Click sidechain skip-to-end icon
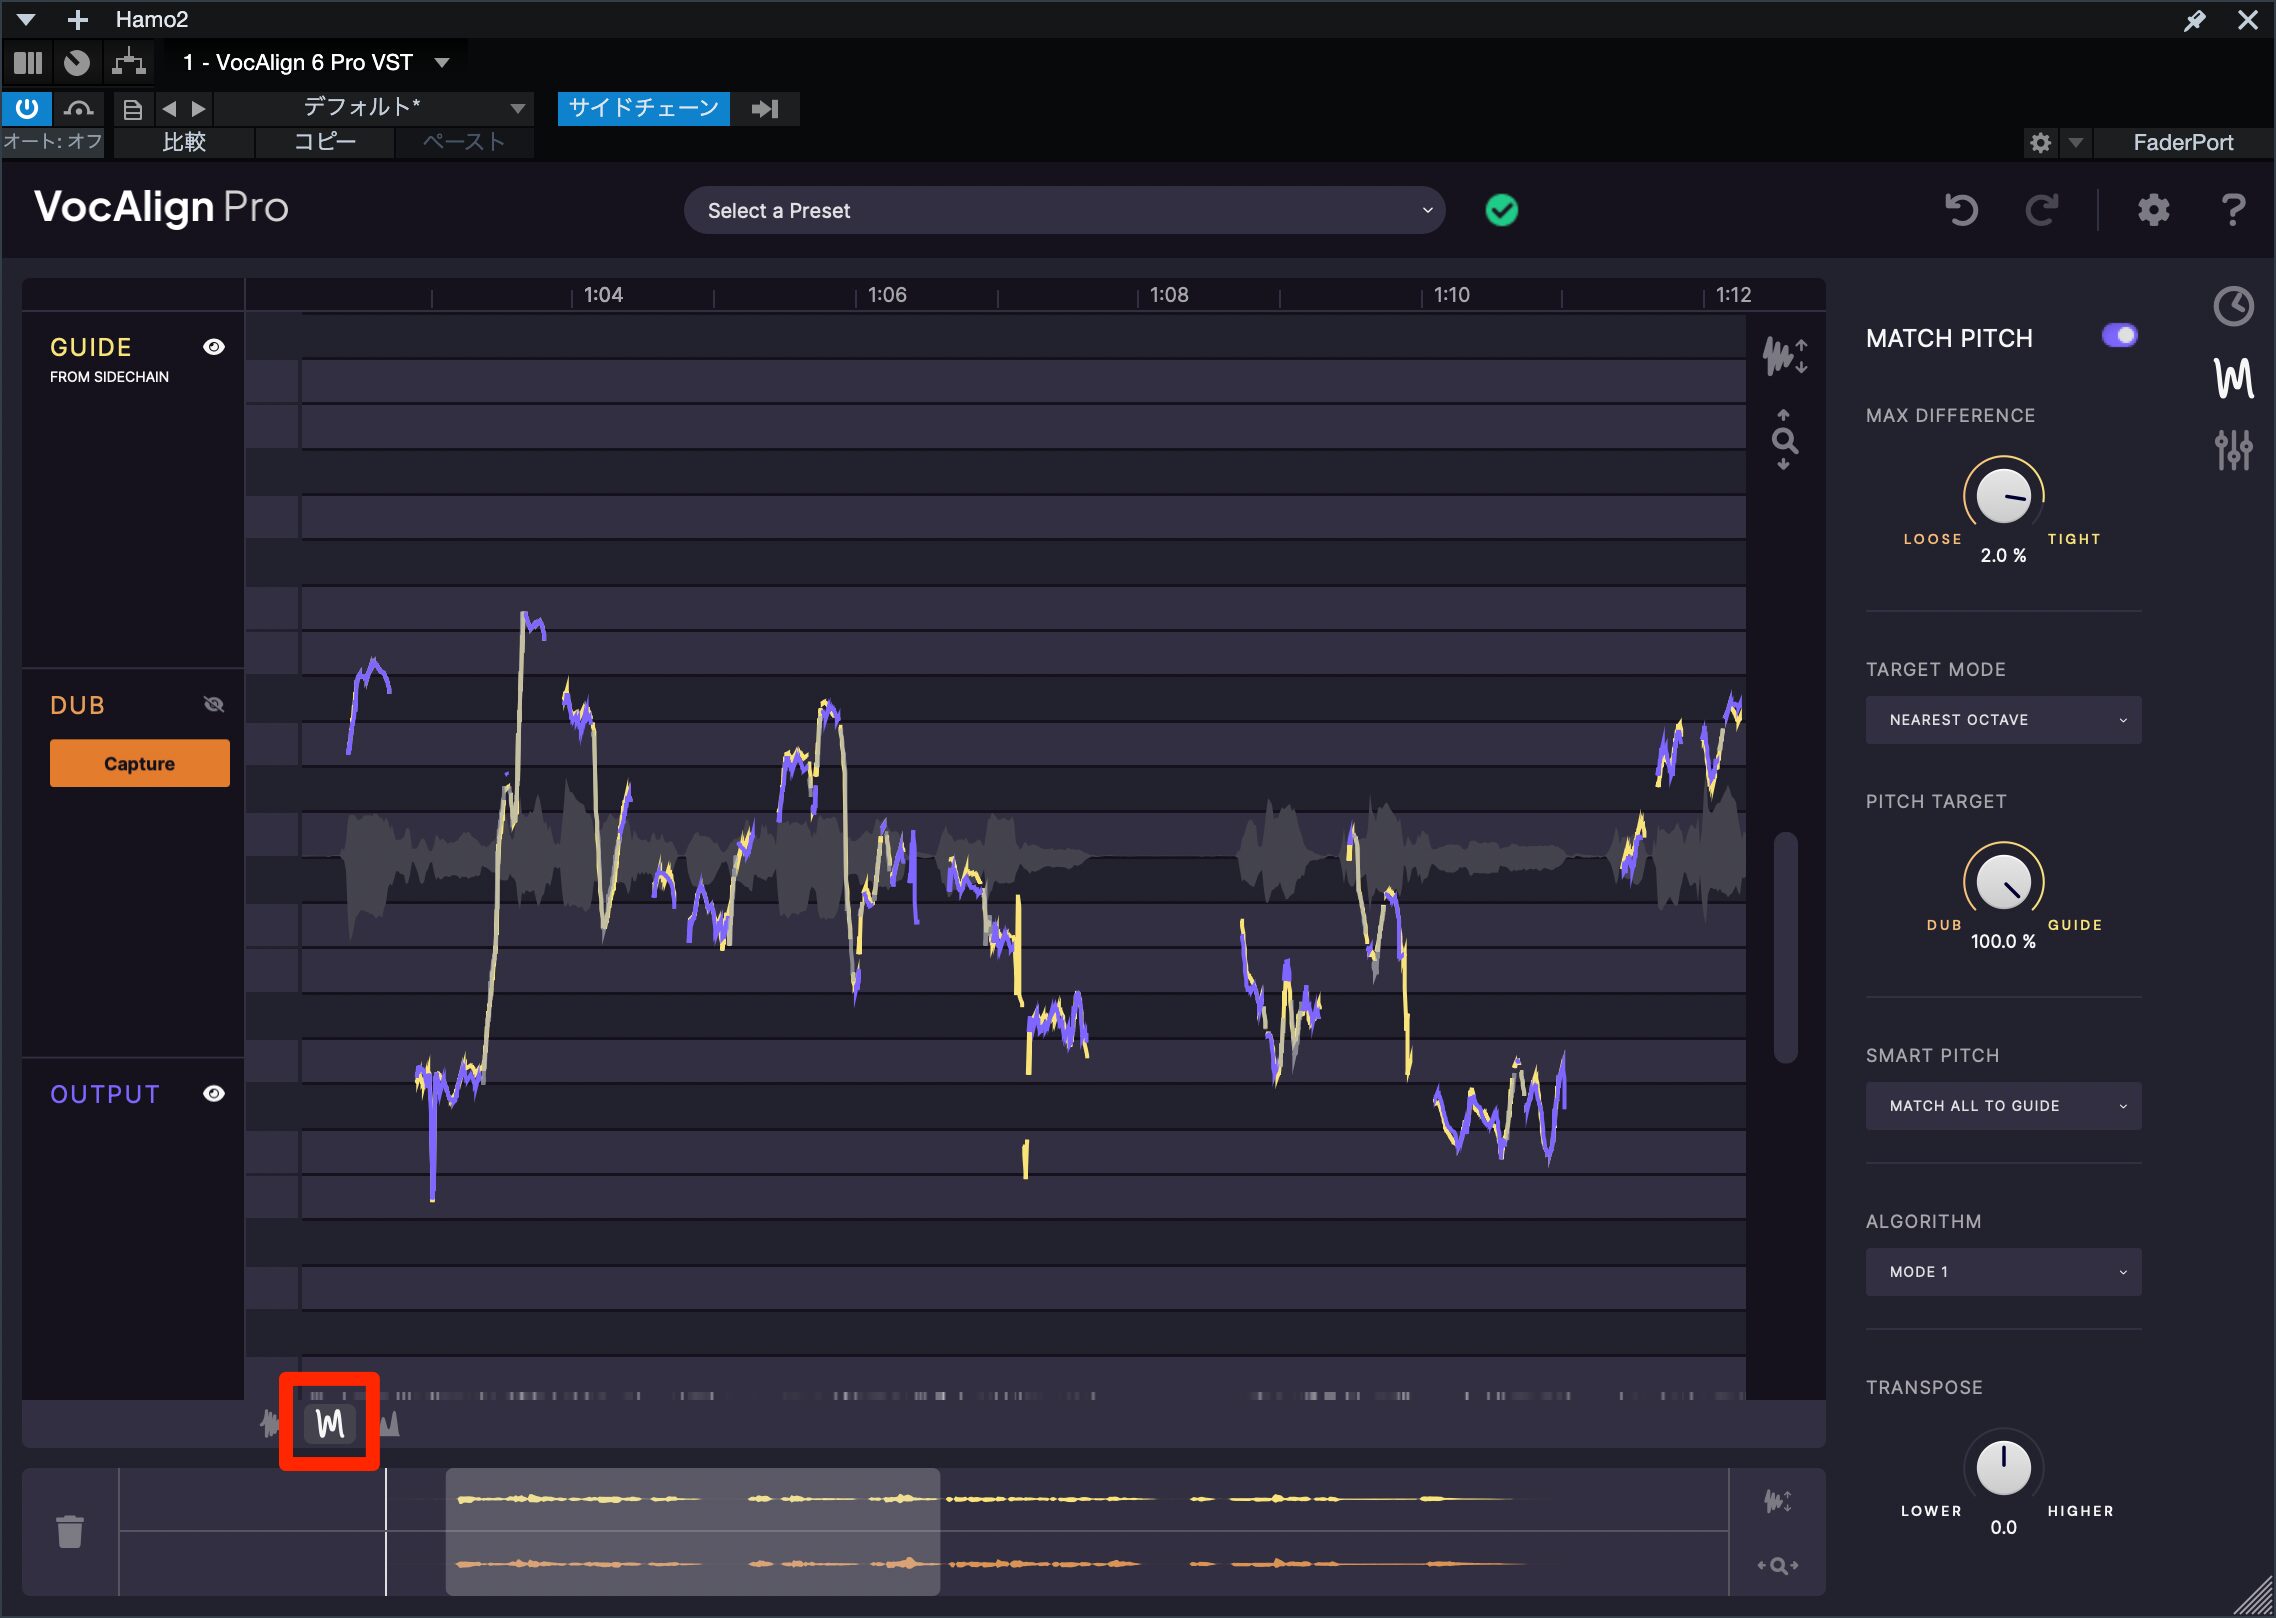 (765, 109)
